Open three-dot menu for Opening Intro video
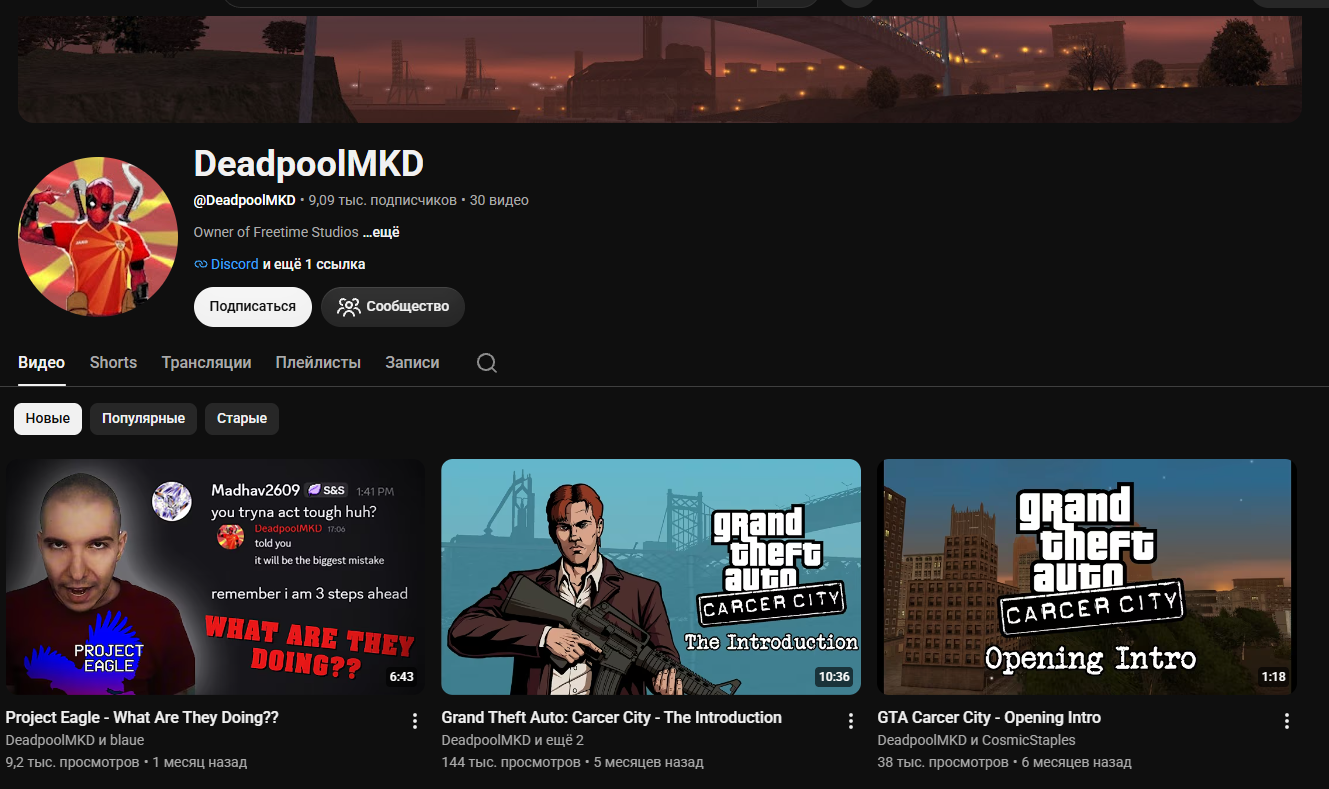 (x=1287, y=721)
